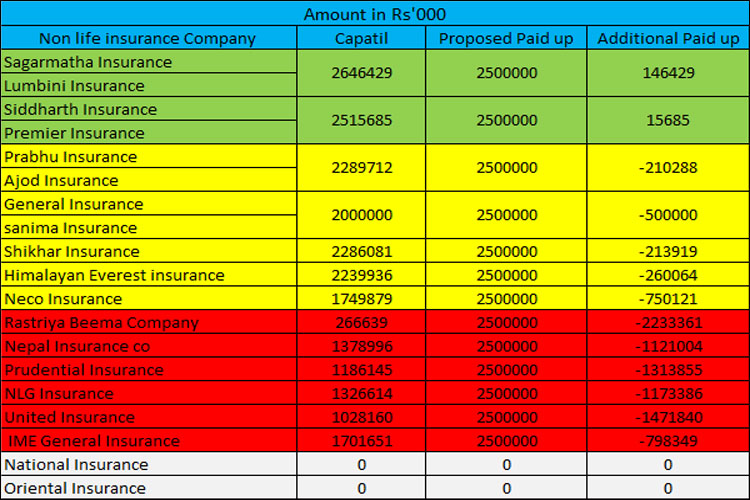Select the Oriental Insurance cell

coord(75,488)
